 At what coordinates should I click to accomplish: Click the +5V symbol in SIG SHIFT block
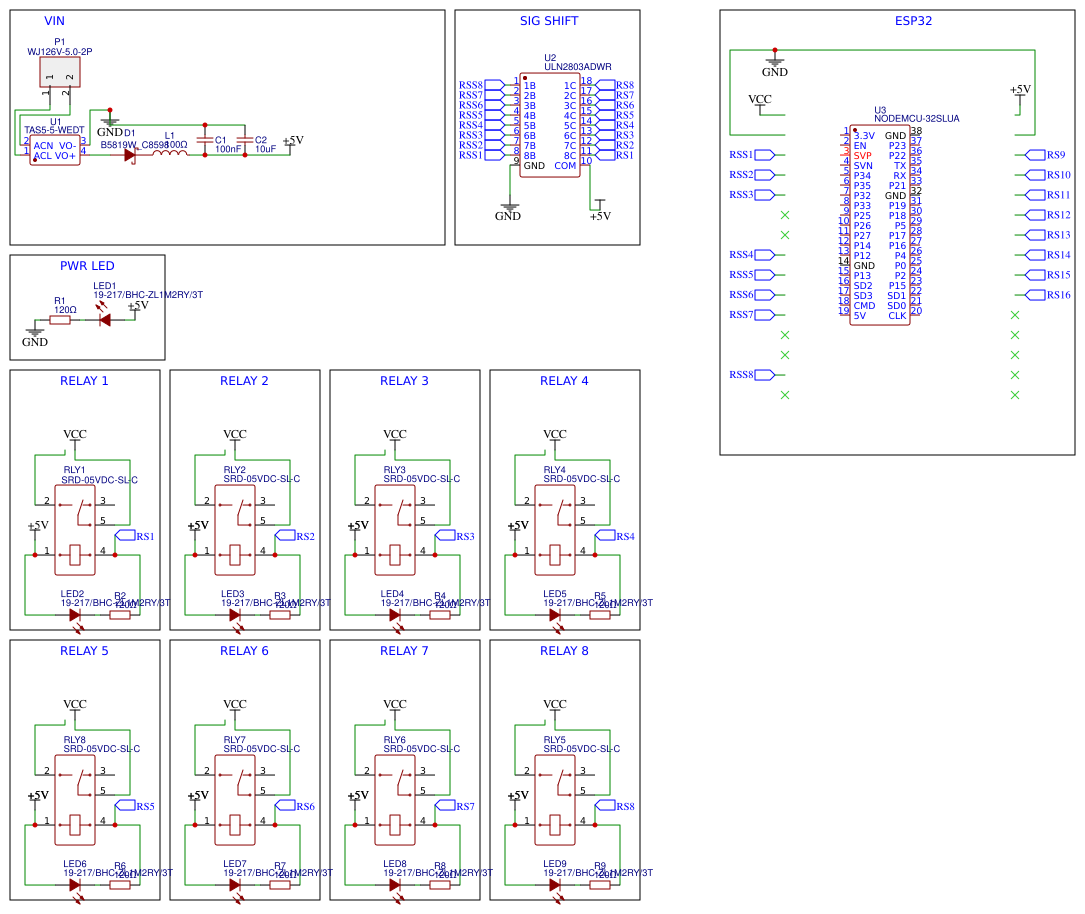pos(600,211)
